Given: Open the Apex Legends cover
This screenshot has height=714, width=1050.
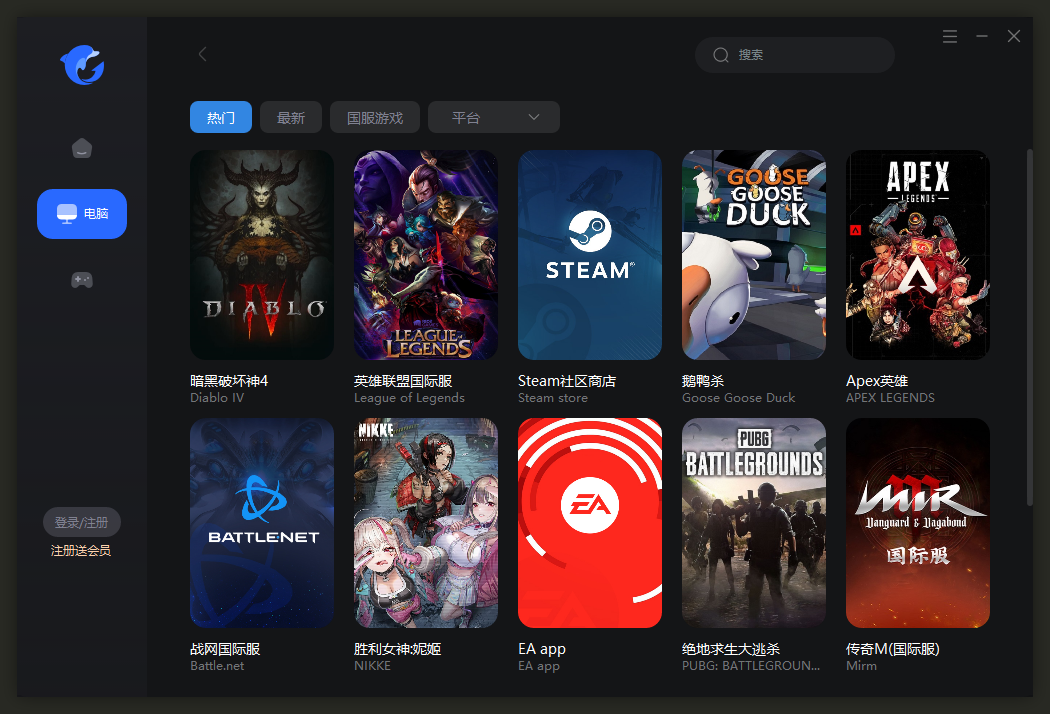Looking at the screenshot, I should [918, 255].
